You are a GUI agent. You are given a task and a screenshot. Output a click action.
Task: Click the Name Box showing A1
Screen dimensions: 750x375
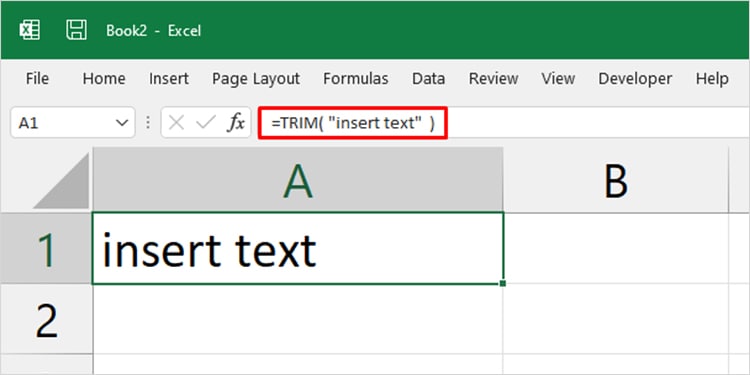tap(73, 123)
